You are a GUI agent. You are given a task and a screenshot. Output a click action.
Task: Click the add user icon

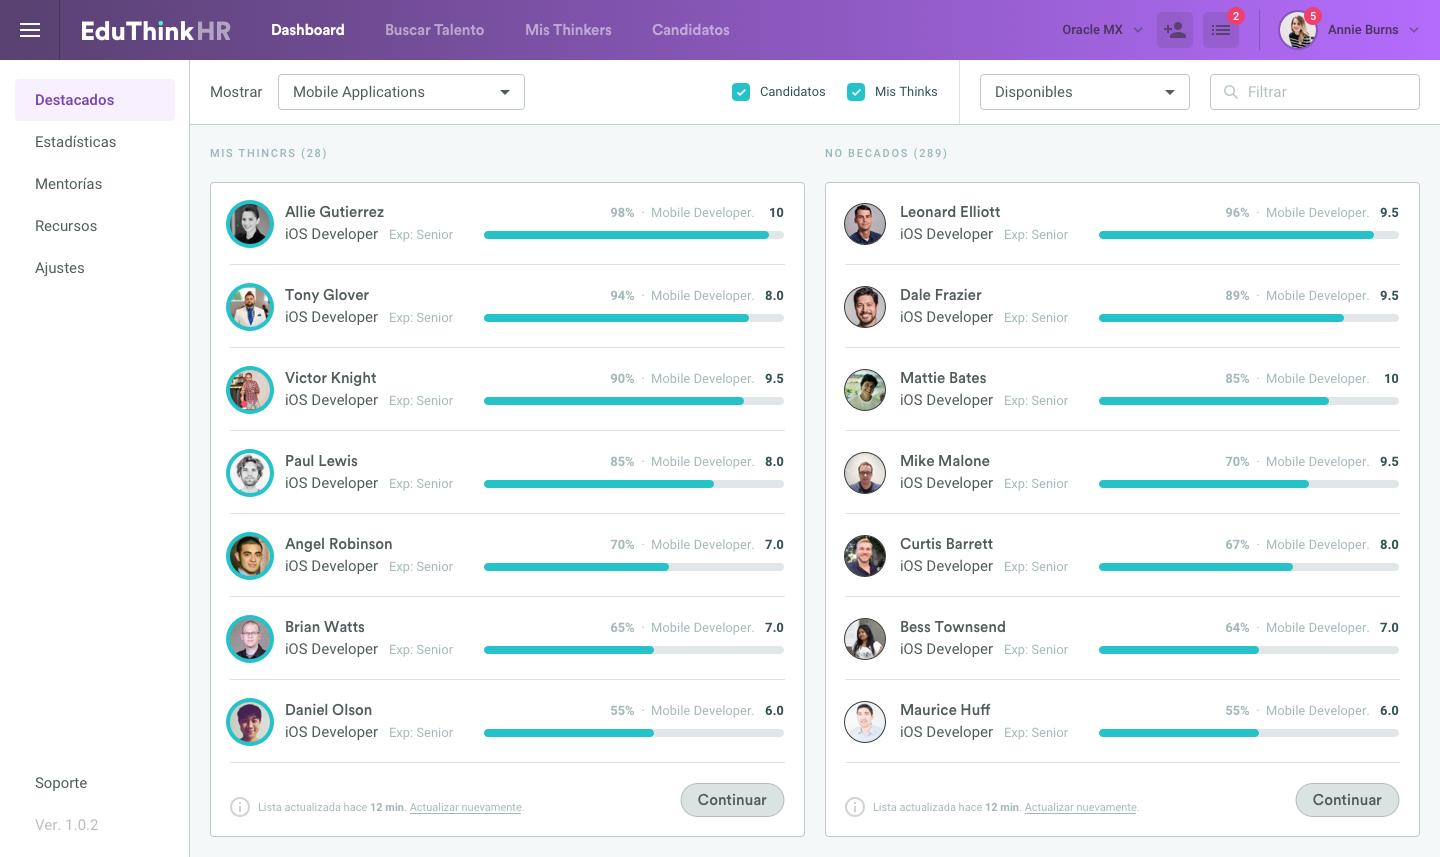[x=1175, y=30]
